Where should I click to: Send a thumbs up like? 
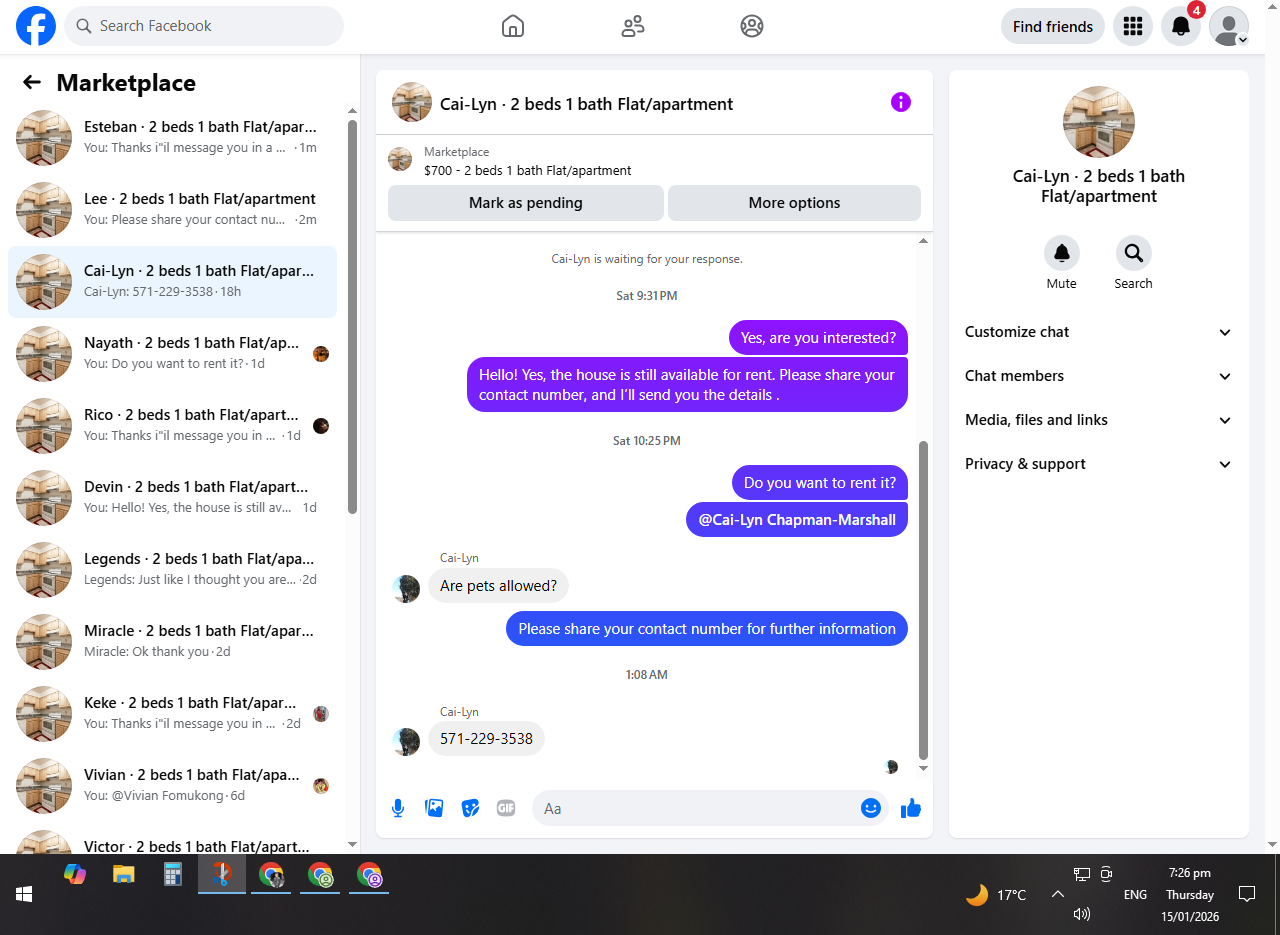[911, 808]
